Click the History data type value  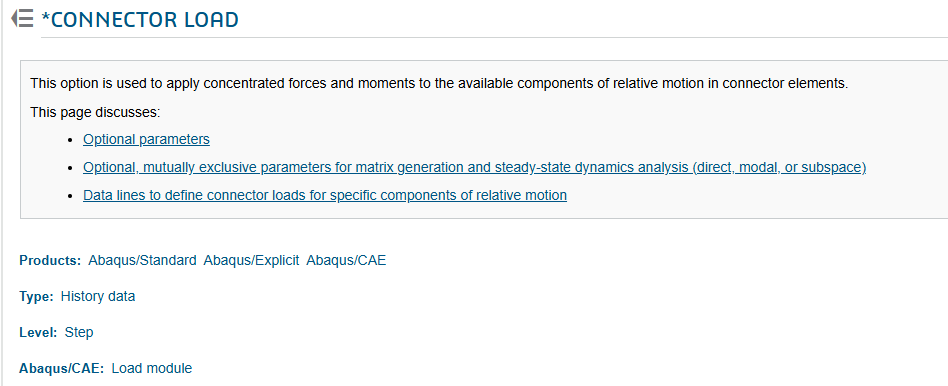point(98,296)
